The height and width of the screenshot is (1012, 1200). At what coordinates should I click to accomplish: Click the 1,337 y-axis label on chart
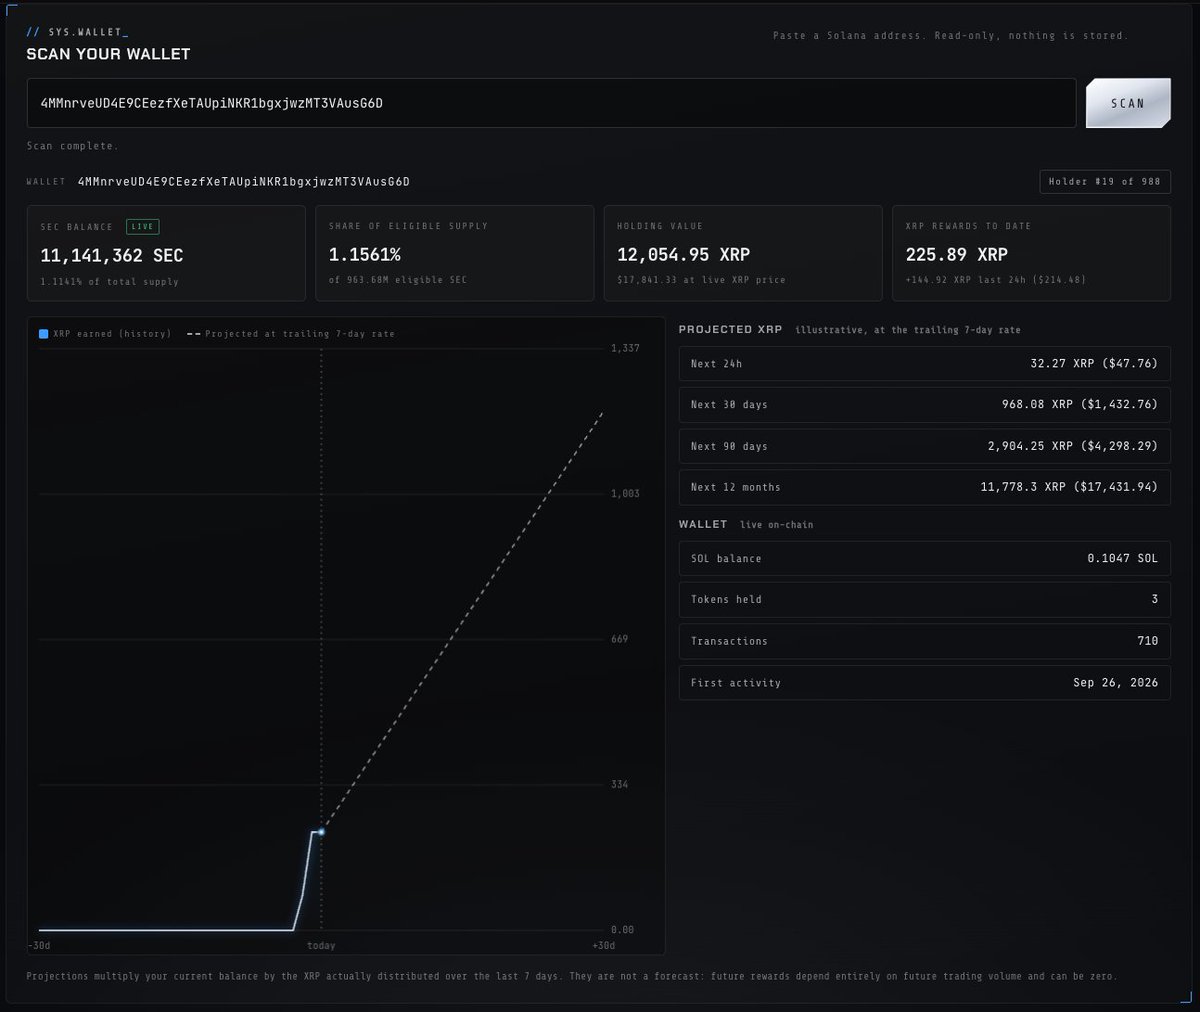click(x=625, y=348)
